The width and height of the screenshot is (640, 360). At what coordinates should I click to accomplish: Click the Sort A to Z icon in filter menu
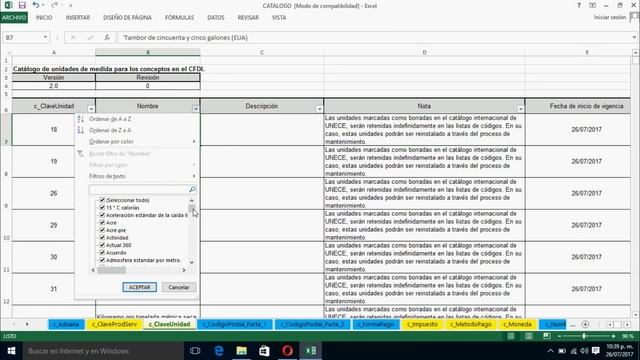click(x=81, y=119)
